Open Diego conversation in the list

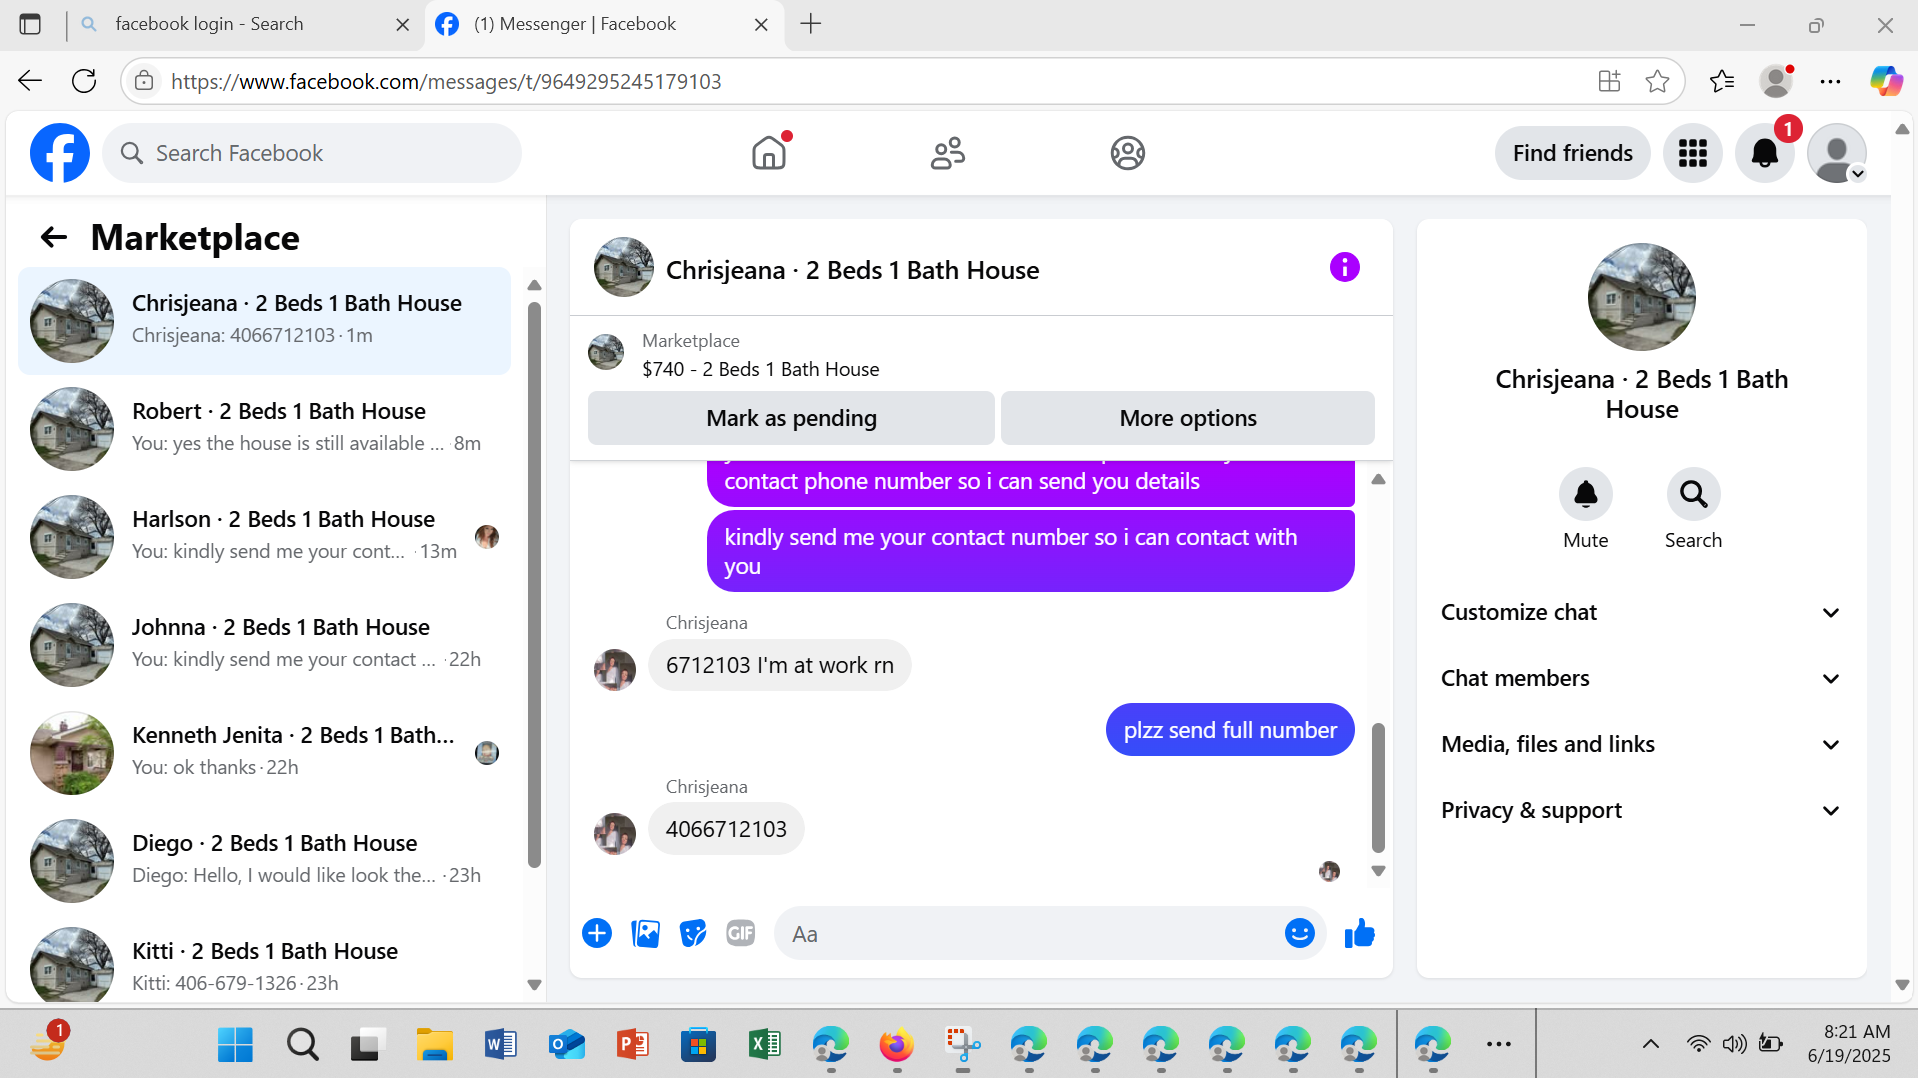tap(264, 860)
